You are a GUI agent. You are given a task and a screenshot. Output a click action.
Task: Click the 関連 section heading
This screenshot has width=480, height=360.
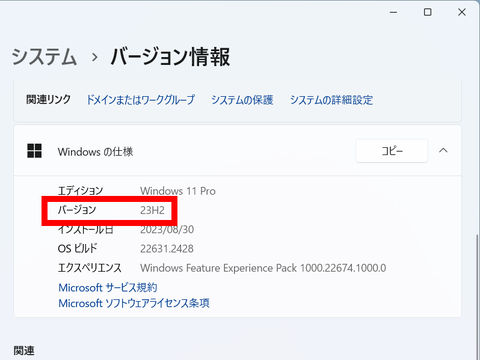click(24, 351)
